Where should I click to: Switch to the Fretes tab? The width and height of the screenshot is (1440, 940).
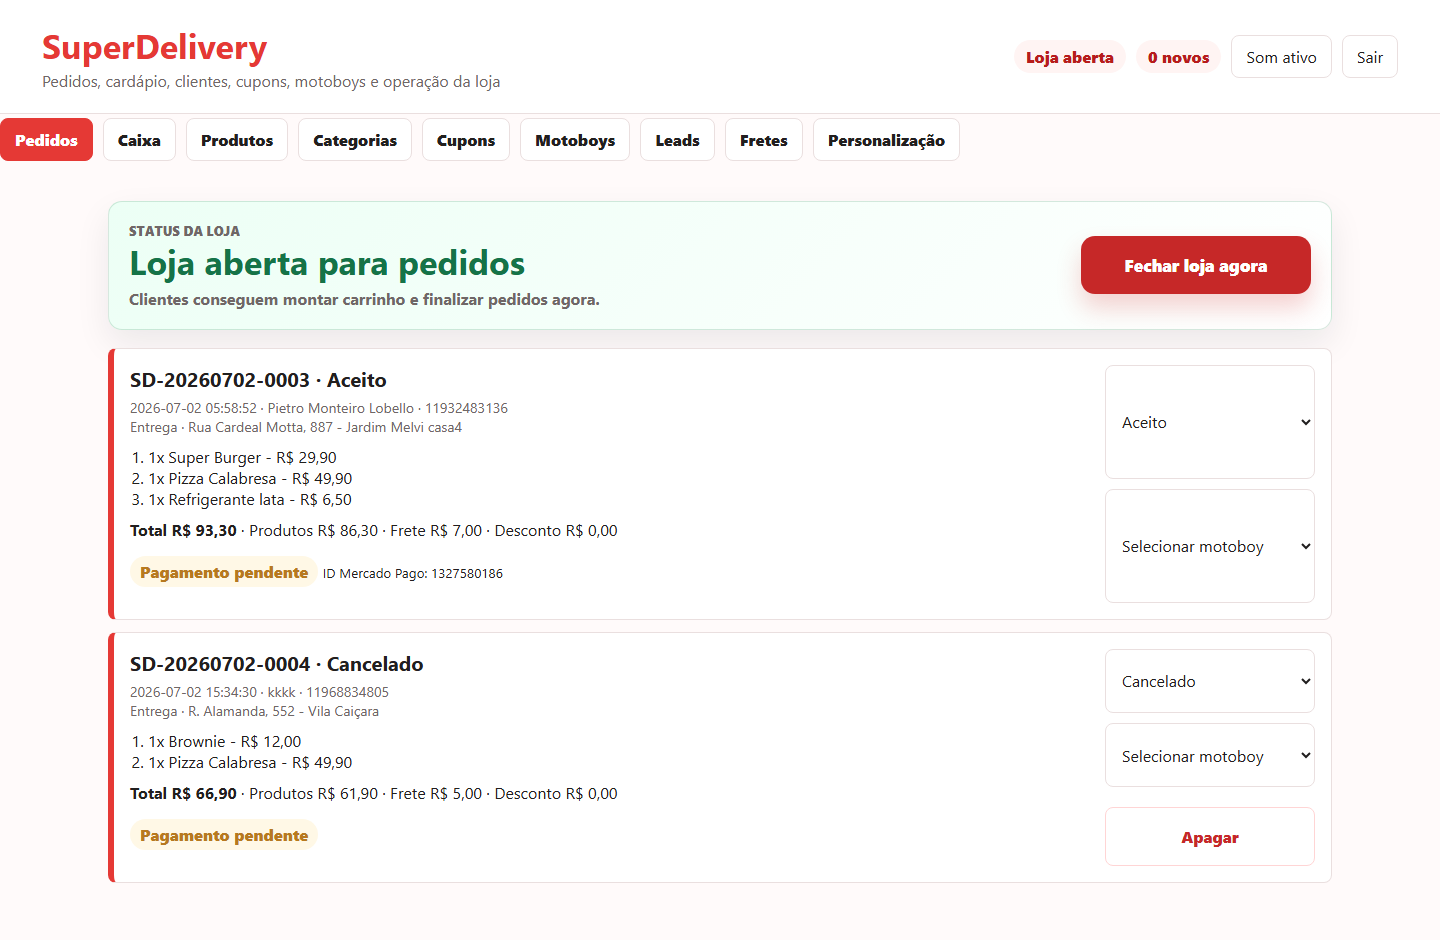pos(764,140)
